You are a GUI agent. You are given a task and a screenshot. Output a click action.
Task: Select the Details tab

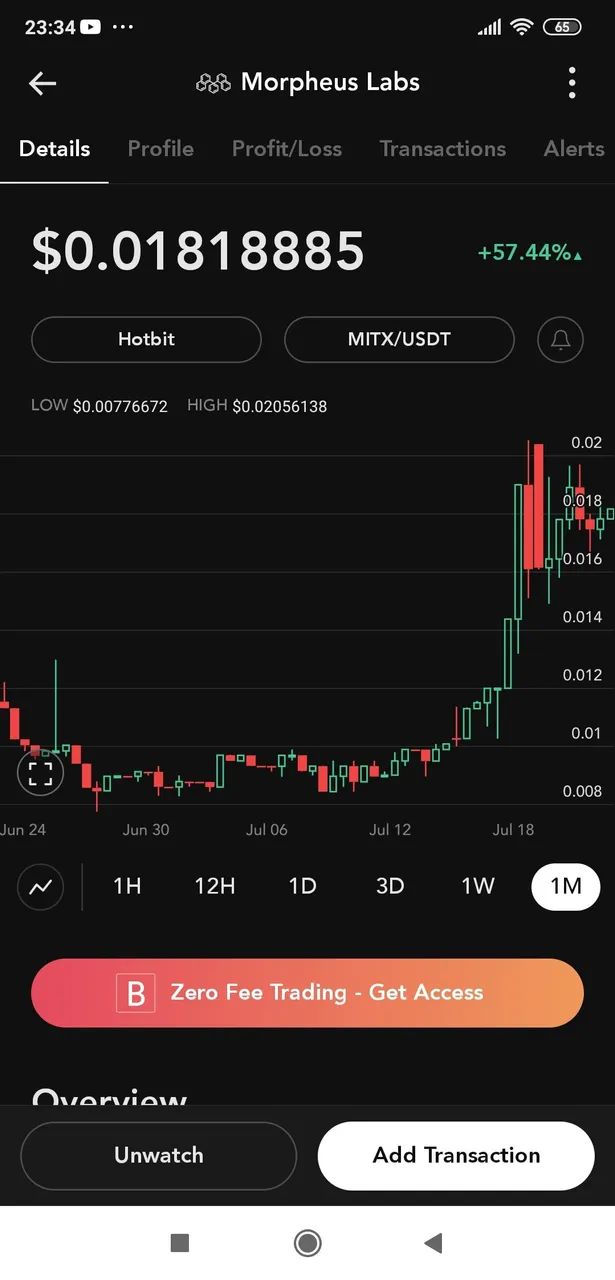pyautogui.click(x=54, y=149)
